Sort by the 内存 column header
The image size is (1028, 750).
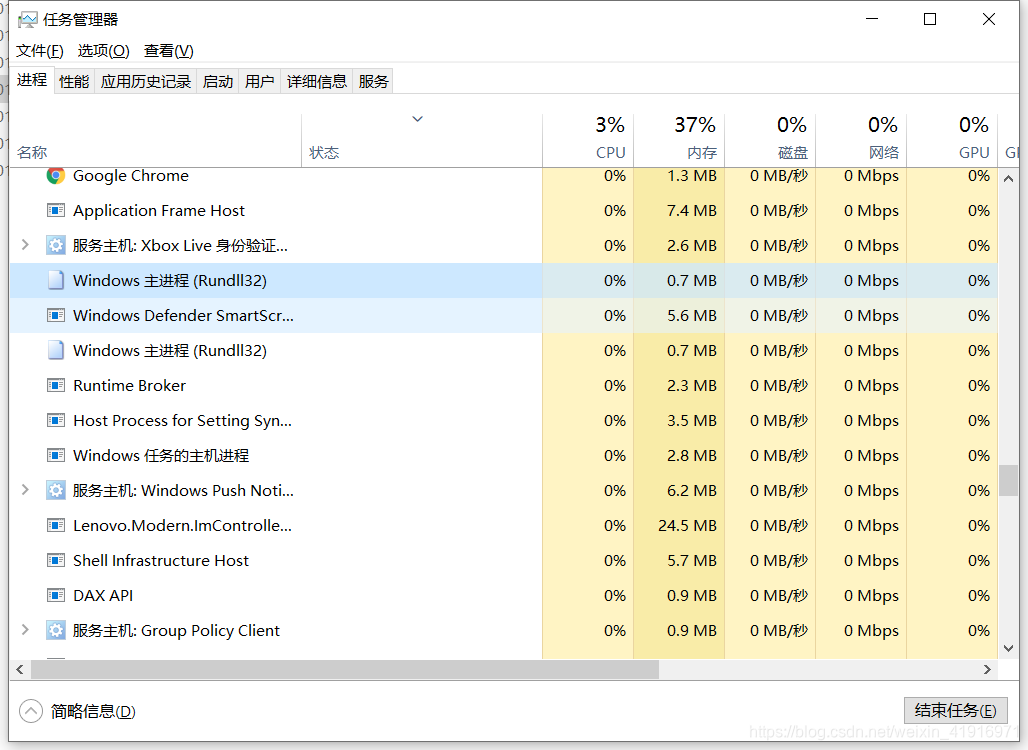point(679,140)
